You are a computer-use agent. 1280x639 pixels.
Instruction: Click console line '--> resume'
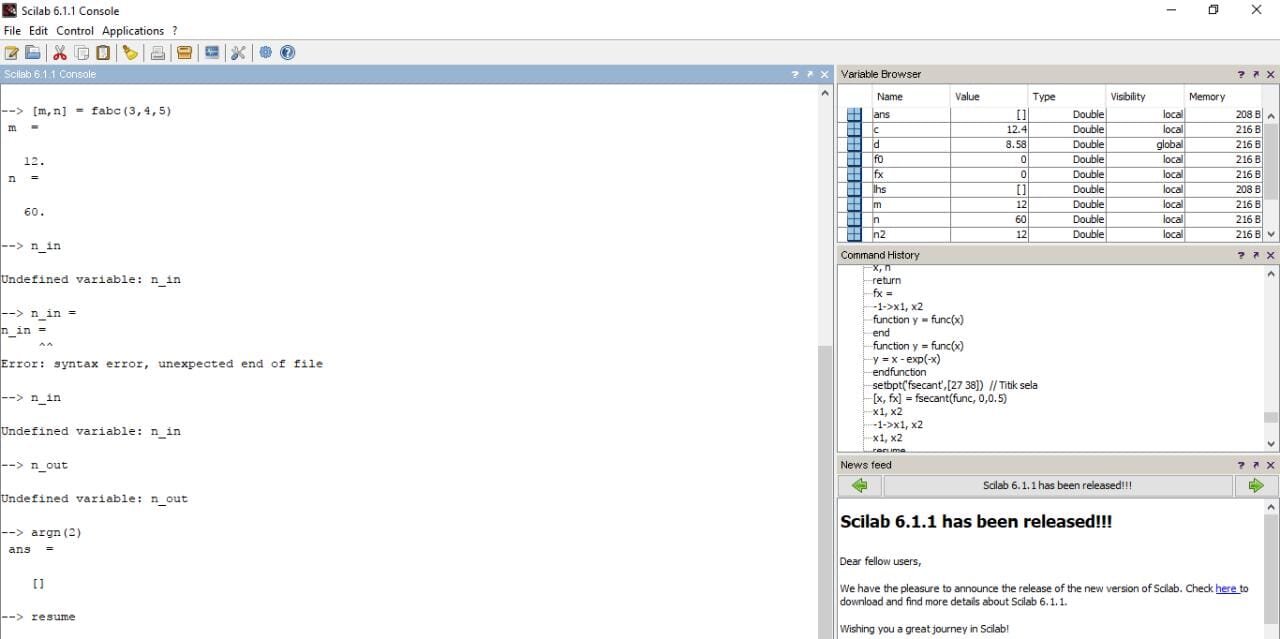point(38,617)
